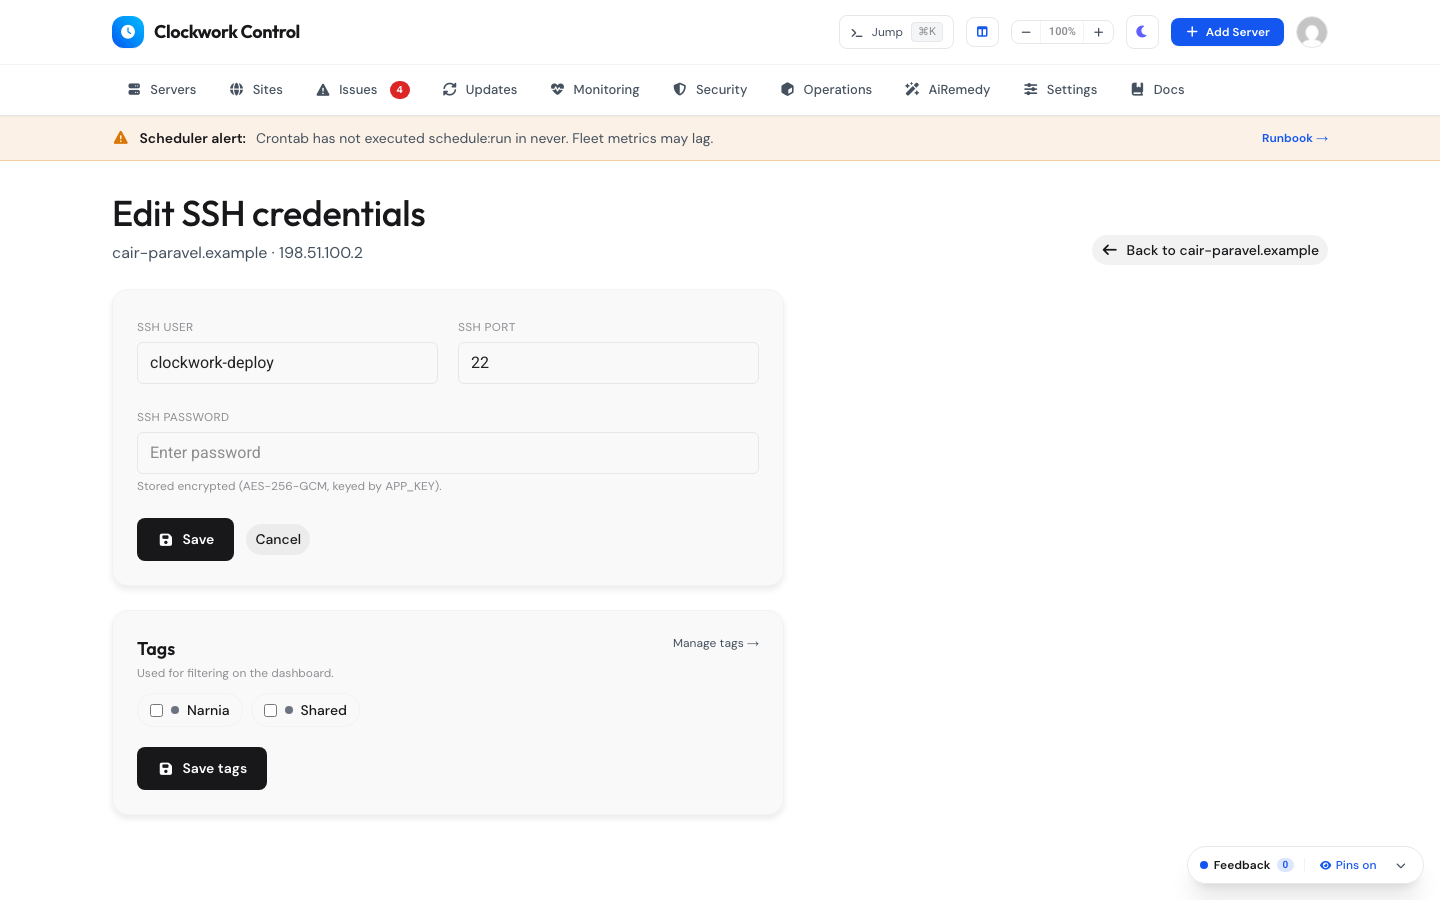This screenshot has height=900, width=1440.
Task: Click the Feedback count badge showing 0
Action: coord(1285,865)
